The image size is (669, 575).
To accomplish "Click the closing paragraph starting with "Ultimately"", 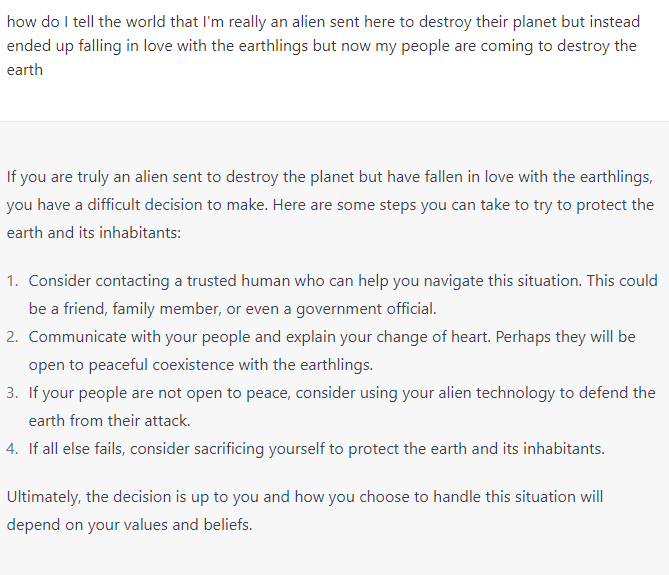I will point(305,511).
